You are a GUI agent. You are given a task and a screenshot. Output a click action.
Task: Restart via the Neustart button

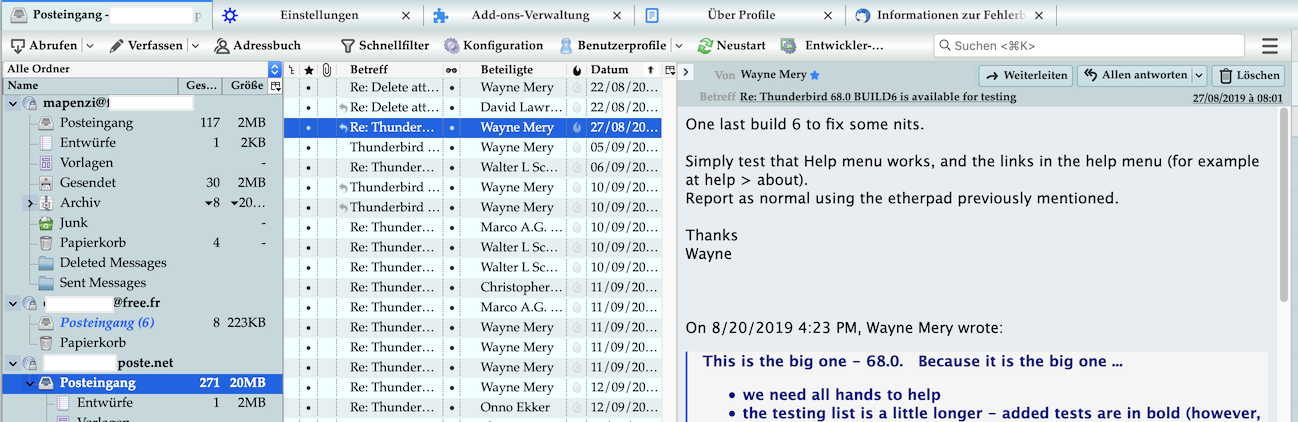point(732,46)
